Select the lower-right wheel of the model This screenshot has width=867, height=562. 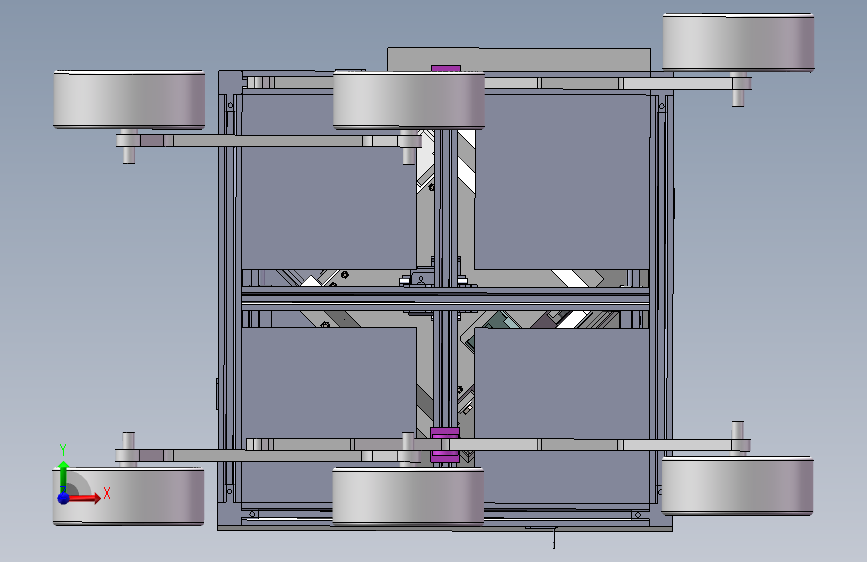[x=737, y=486]
